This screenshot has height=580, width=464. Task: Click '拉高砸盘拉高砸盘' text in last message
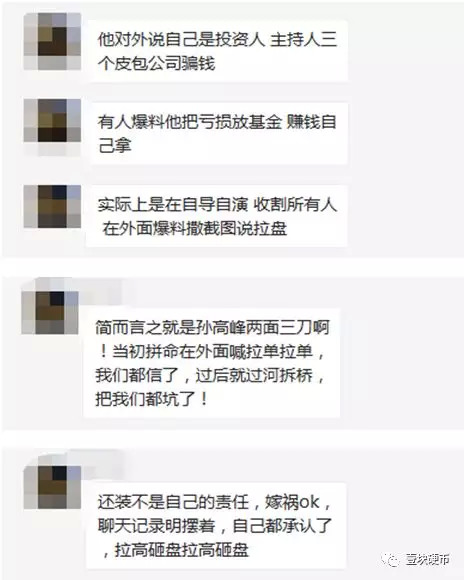pos(181,550)
